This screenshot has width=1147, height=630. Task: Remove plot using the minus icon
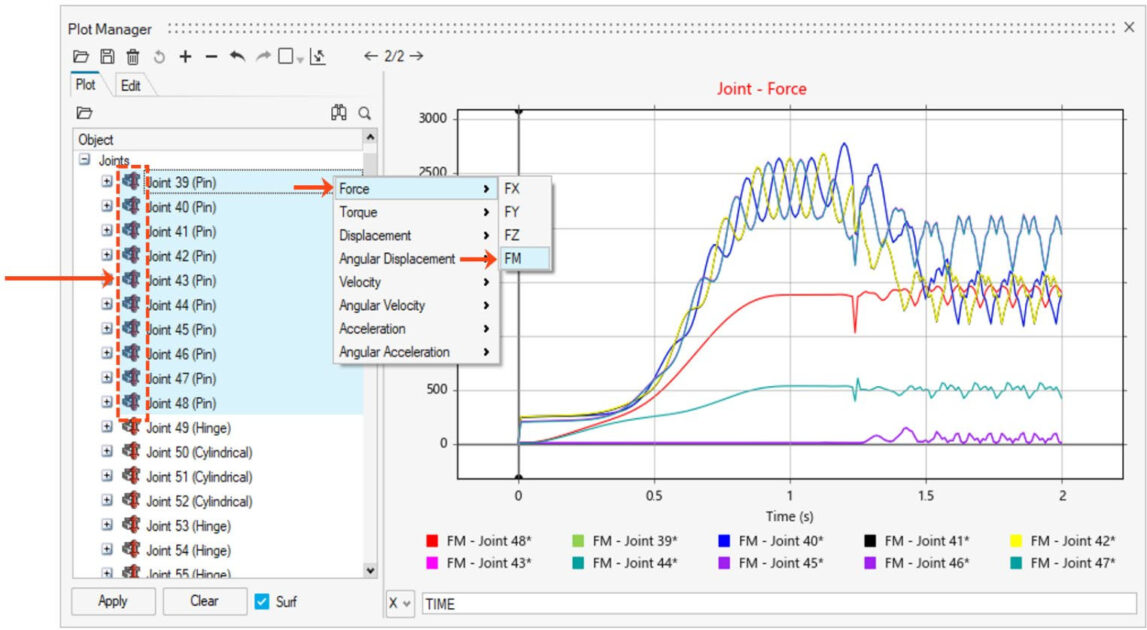point(211,57)
